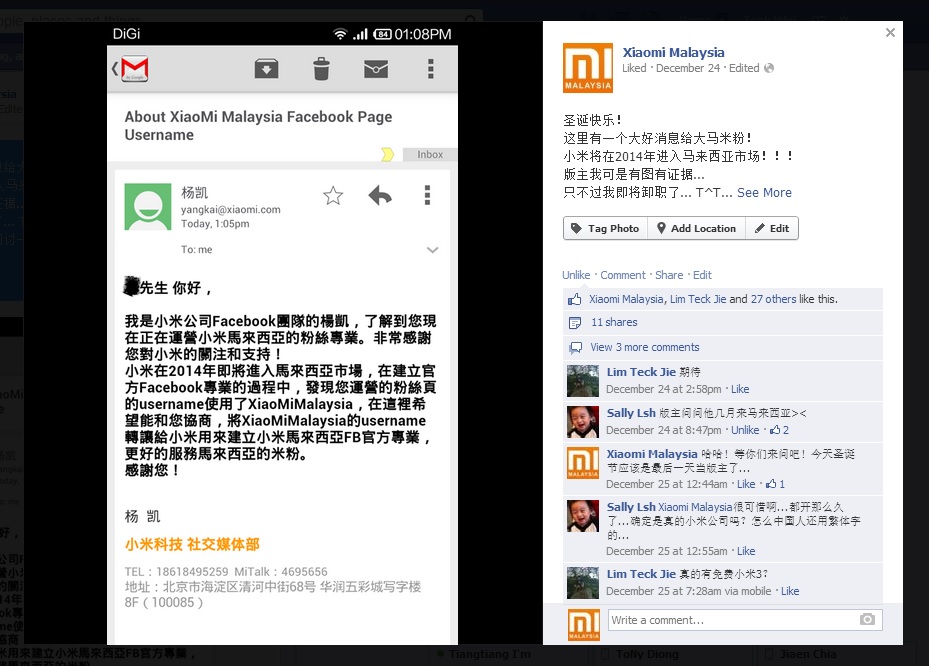Viewport: 929px width, 666px height.
Task: Expand 'View 3 more comments'
Action: click(645, 347)
